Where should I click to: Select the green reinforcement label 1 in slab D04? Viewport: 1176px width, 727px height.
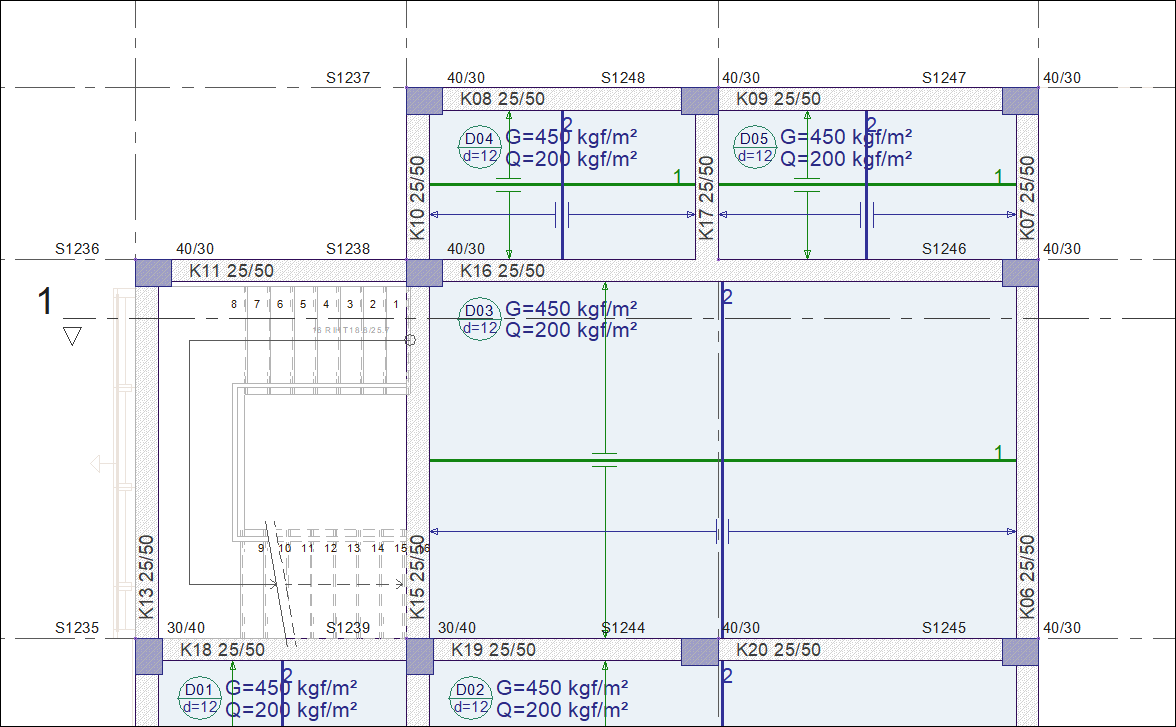click(678, 176)
